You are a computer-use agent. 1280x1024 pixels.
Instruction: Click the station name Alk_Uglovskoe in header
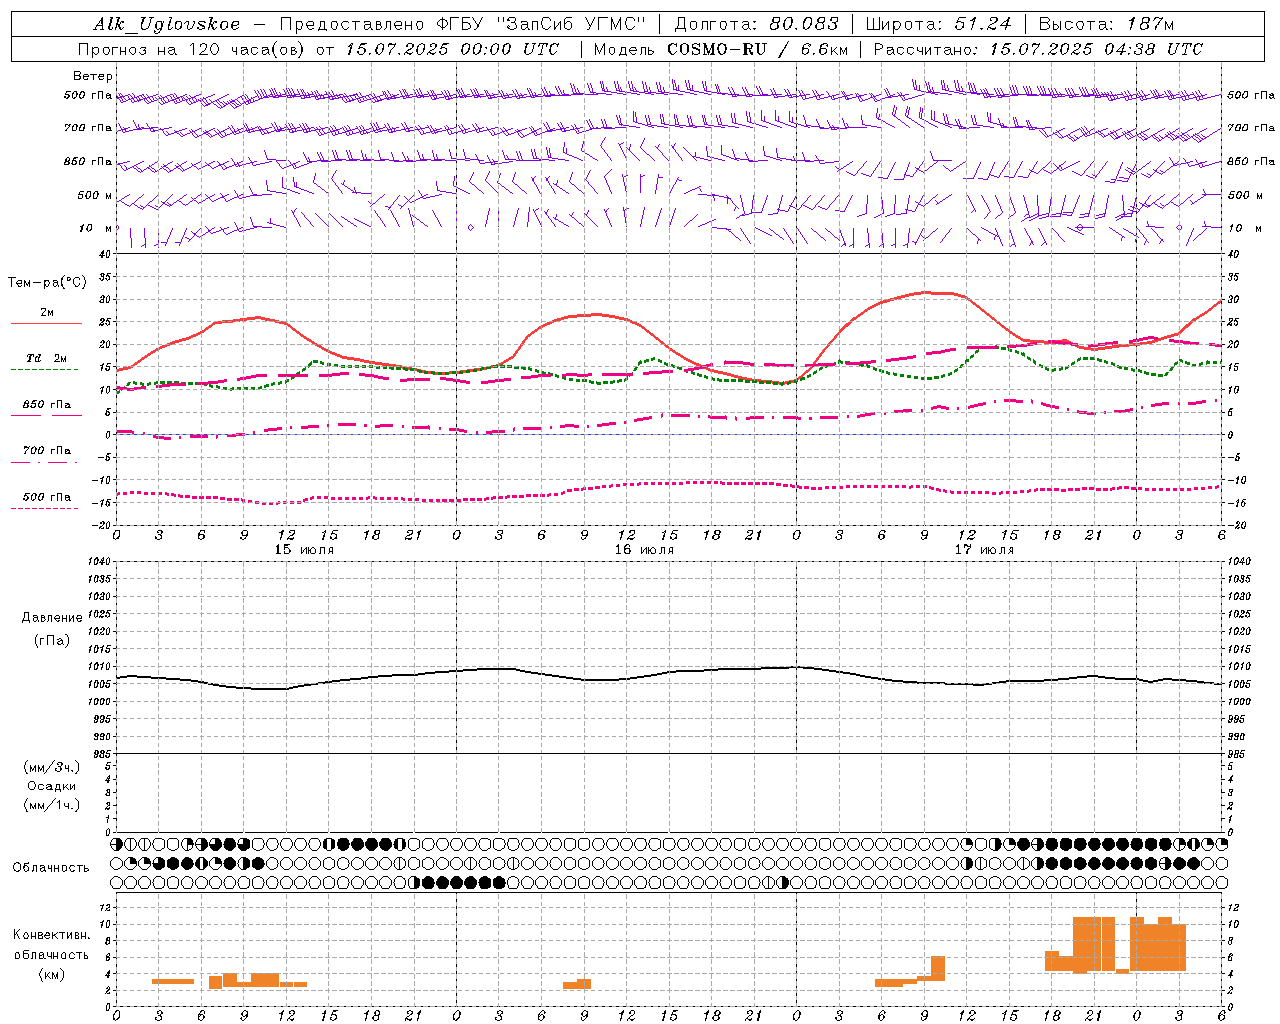point(167,24)
